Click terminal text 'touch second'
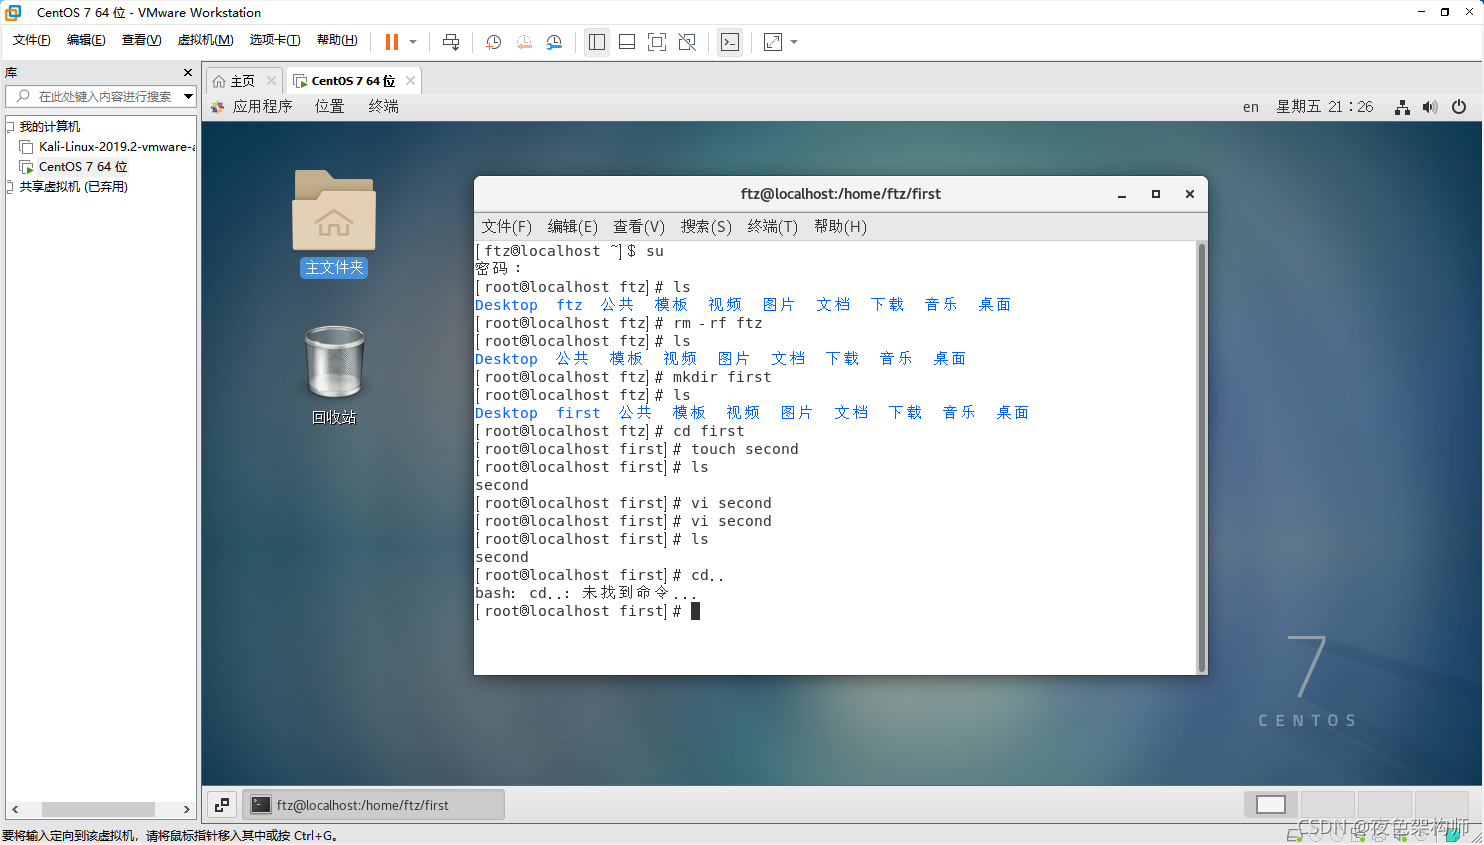1484x845 pixels. pos(744,449)
